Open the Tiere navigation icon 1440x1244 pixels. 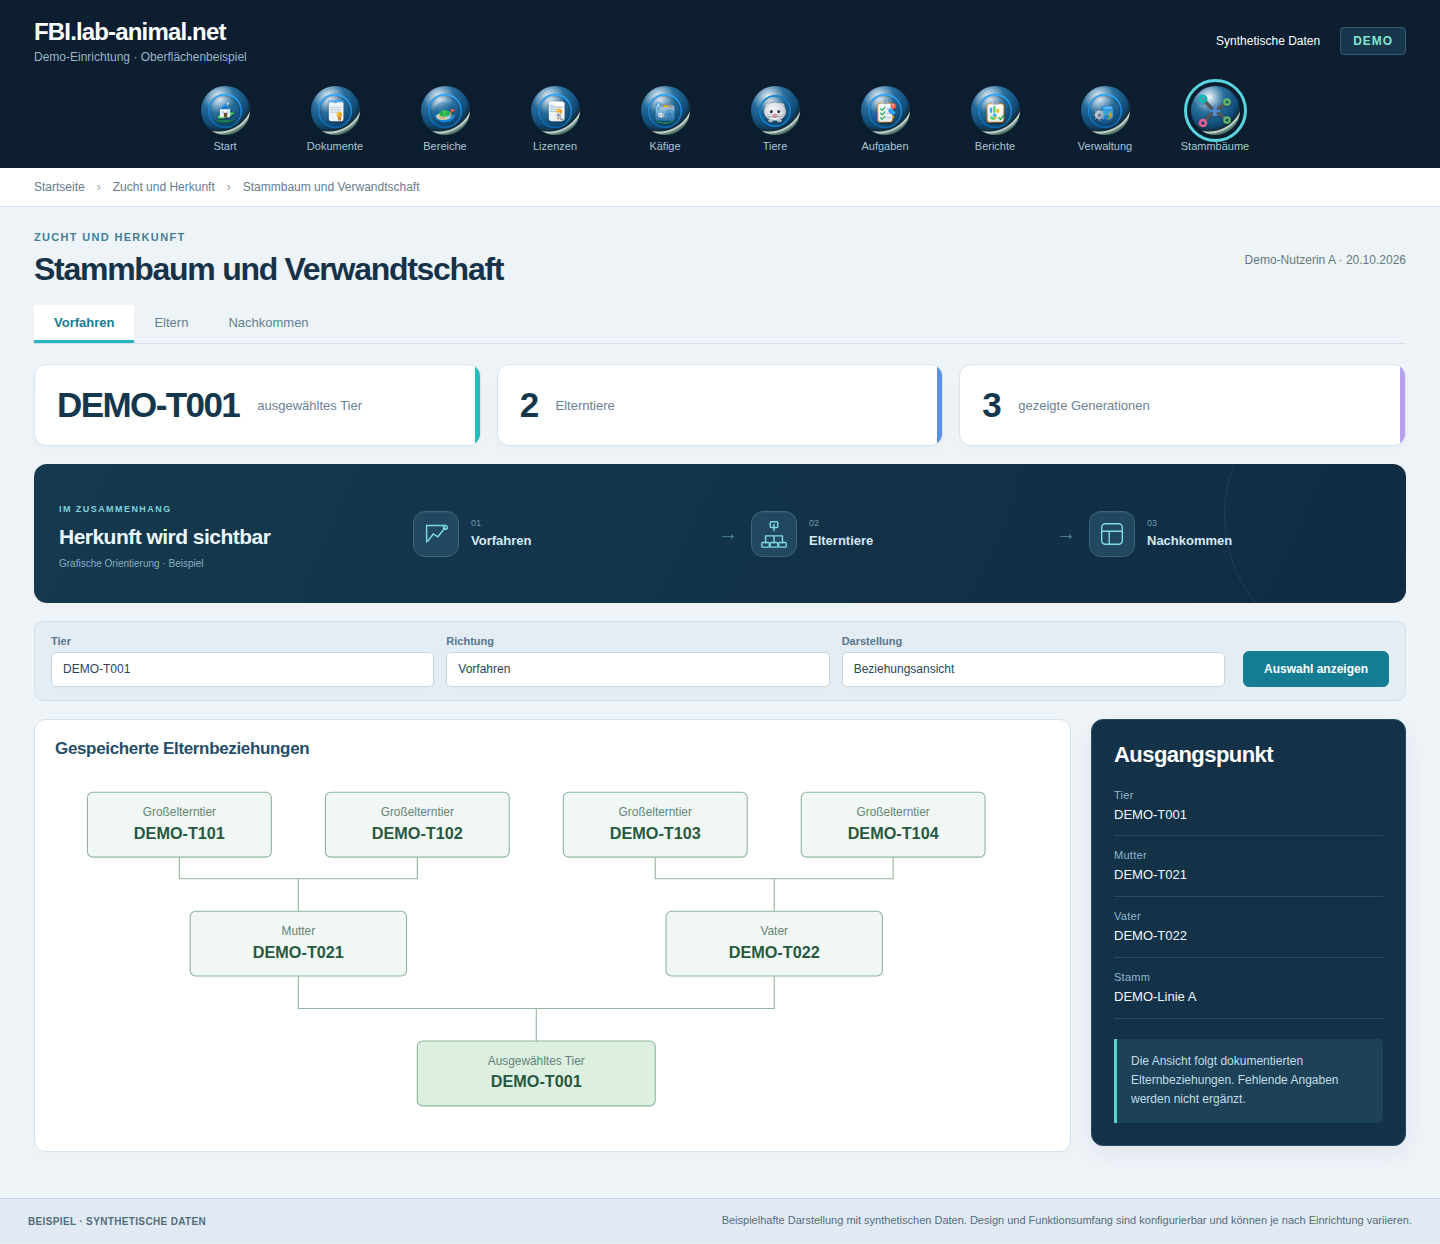pos(775,111)
